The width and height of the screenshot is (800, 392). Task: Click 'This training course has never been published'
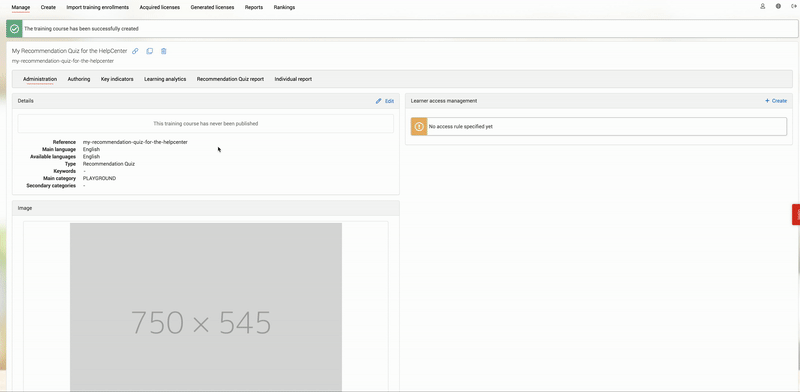[206, 124]
